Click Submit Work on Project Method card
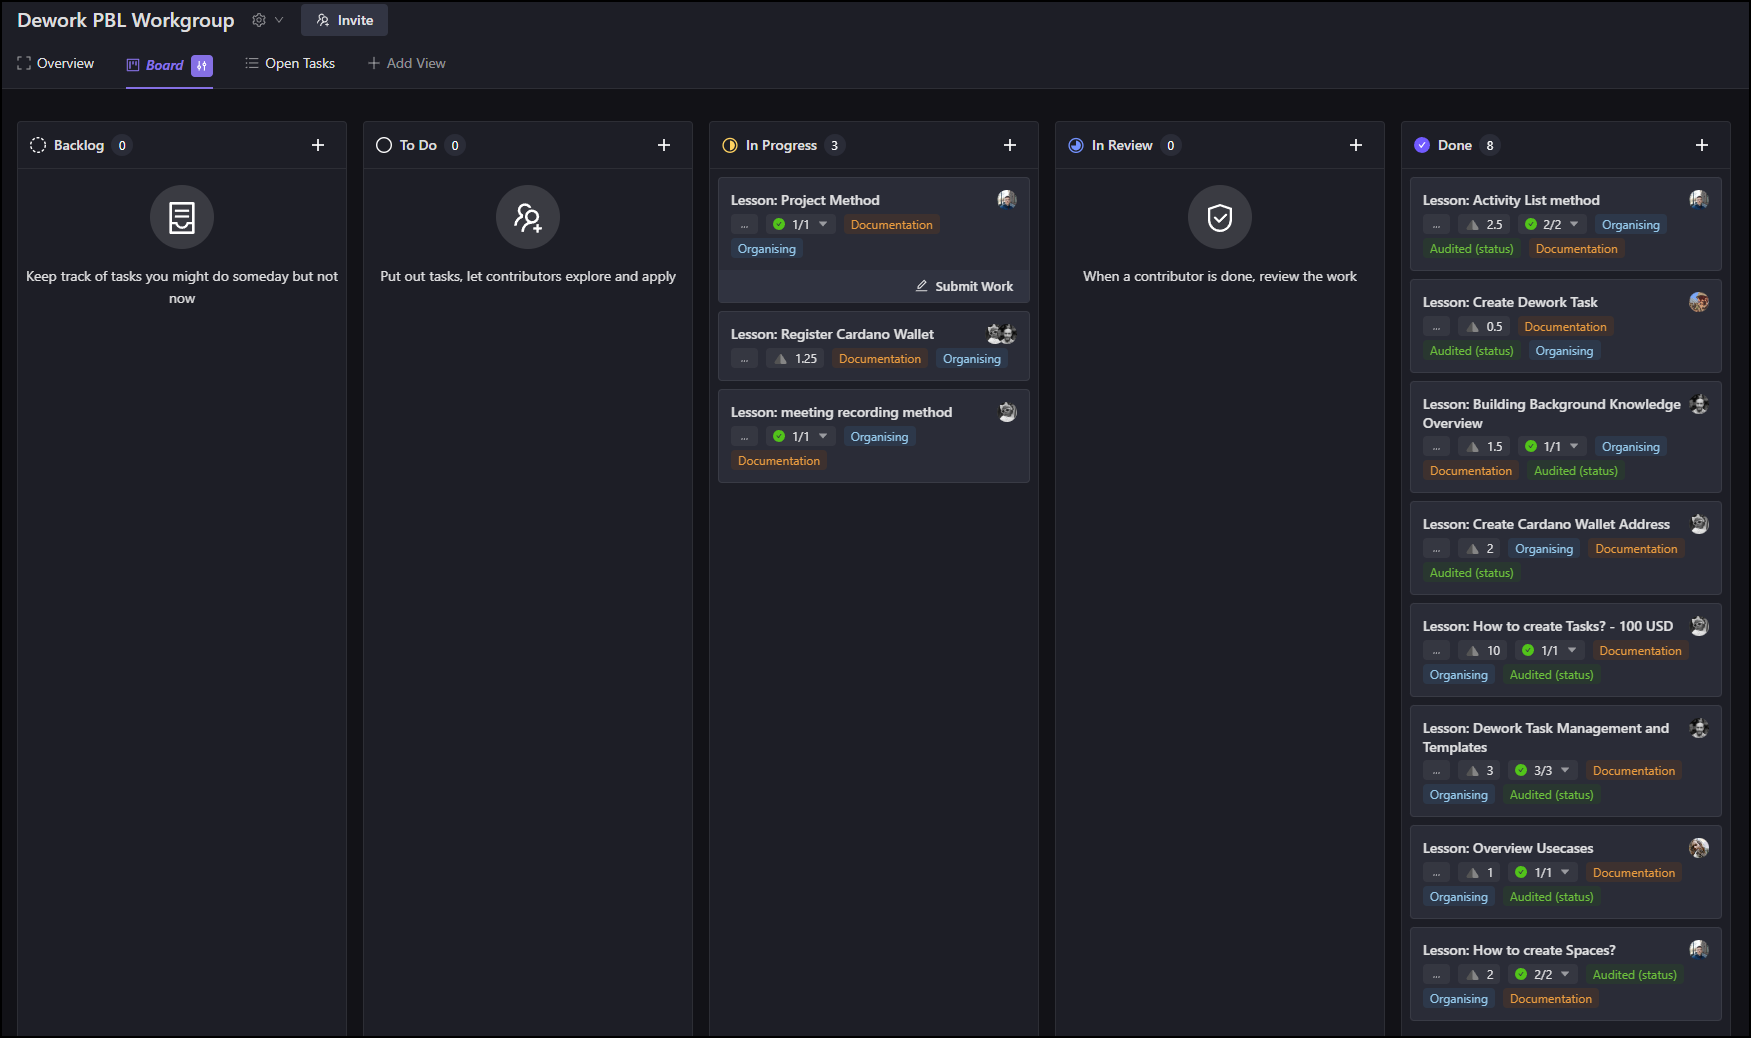Image resolution: width=1751 pixels, height=1038 pixels. click(964, 286)
